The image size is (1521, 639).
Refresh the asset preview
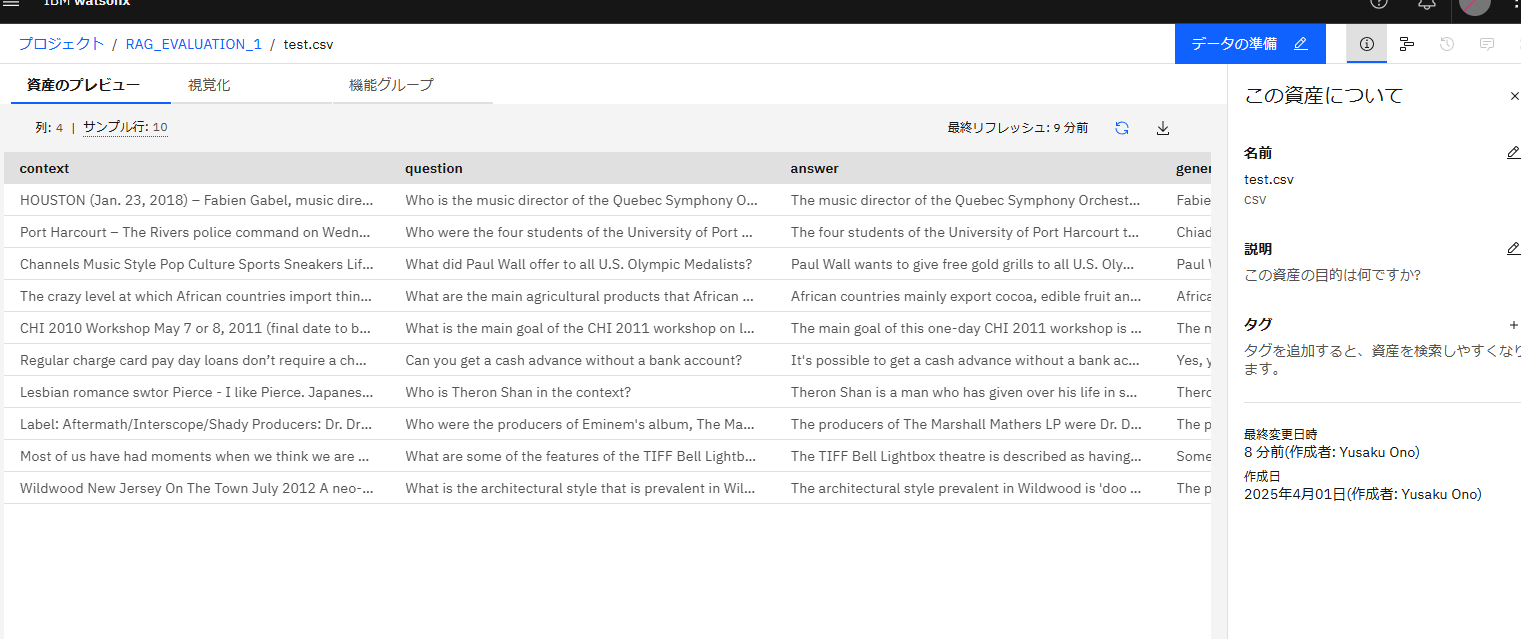click(1122, 128)
